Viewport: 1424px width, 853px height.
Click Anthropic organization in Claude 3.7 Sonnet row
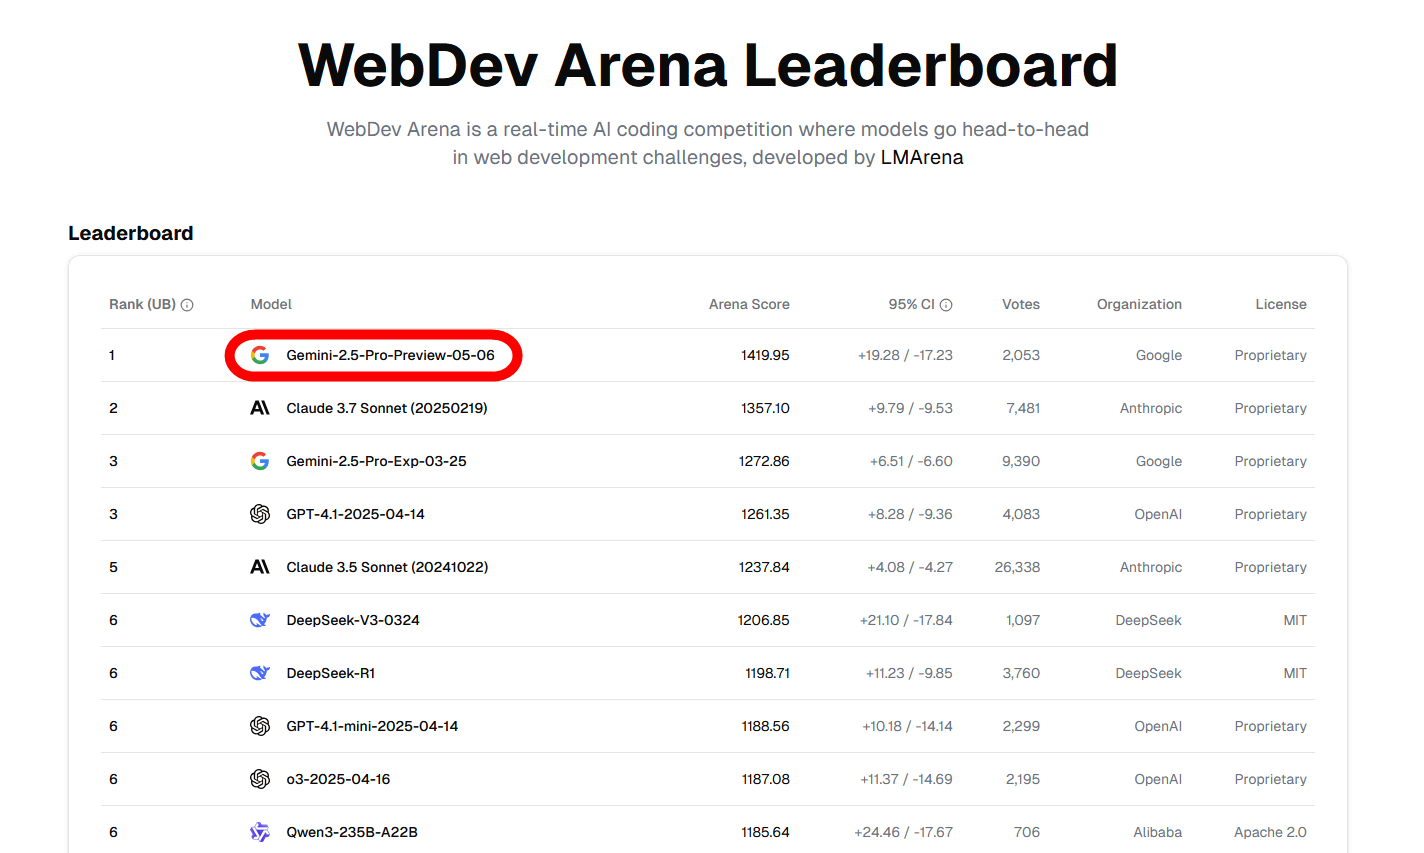[x=1151, y=408]
